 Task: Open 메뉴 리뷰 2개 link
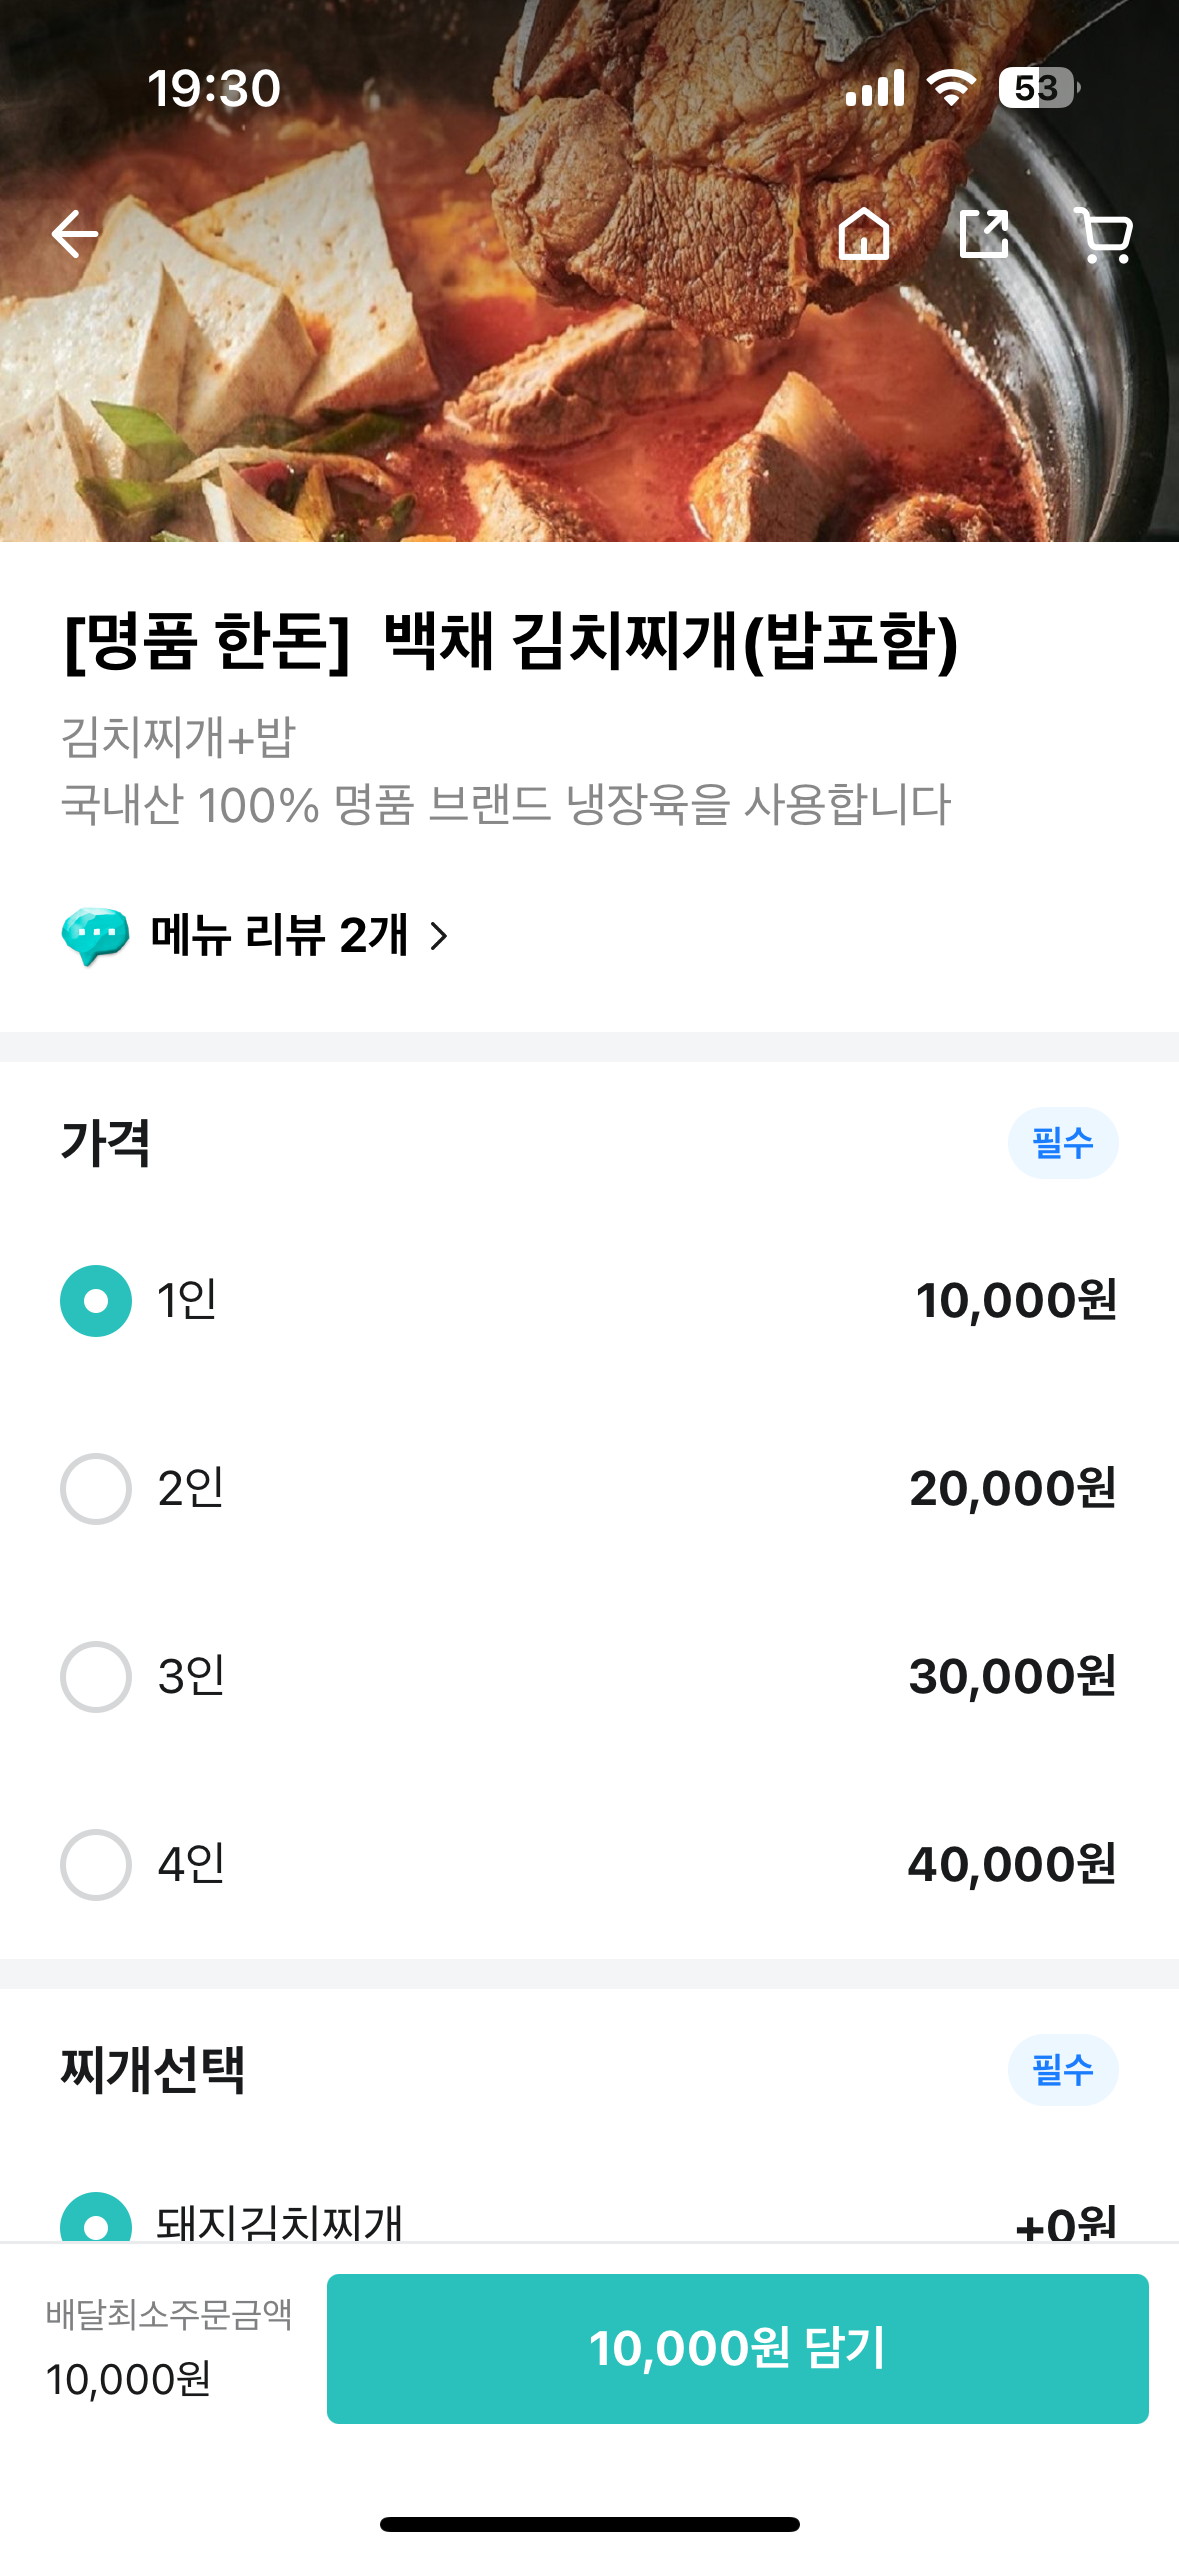pos(279,936)
